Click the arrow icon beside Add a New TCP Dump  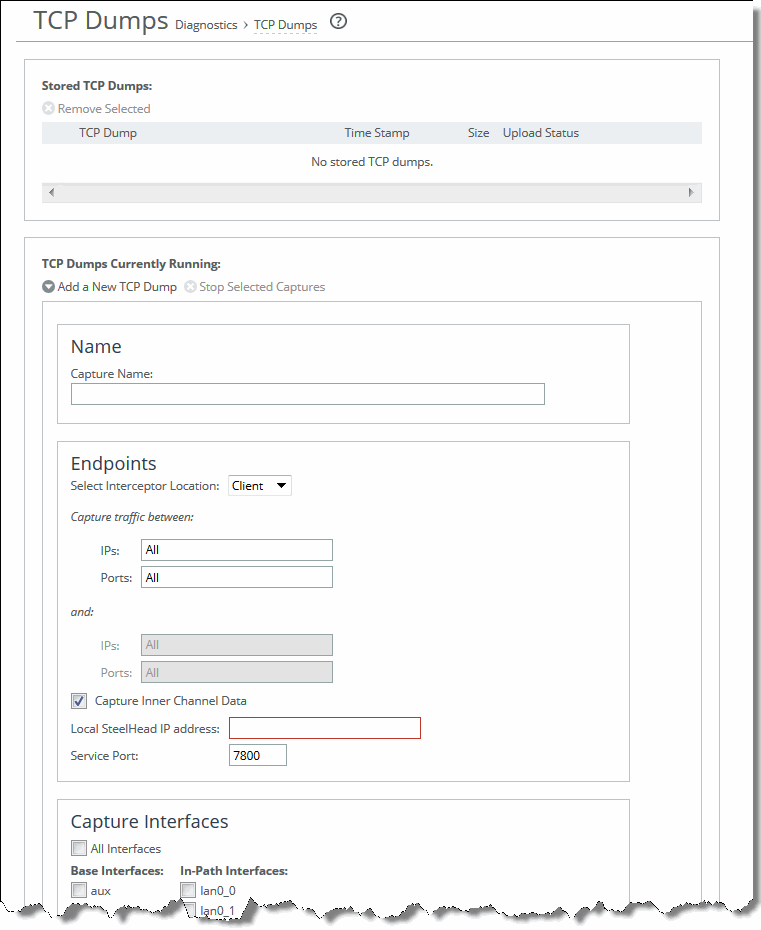pos(47,286)
